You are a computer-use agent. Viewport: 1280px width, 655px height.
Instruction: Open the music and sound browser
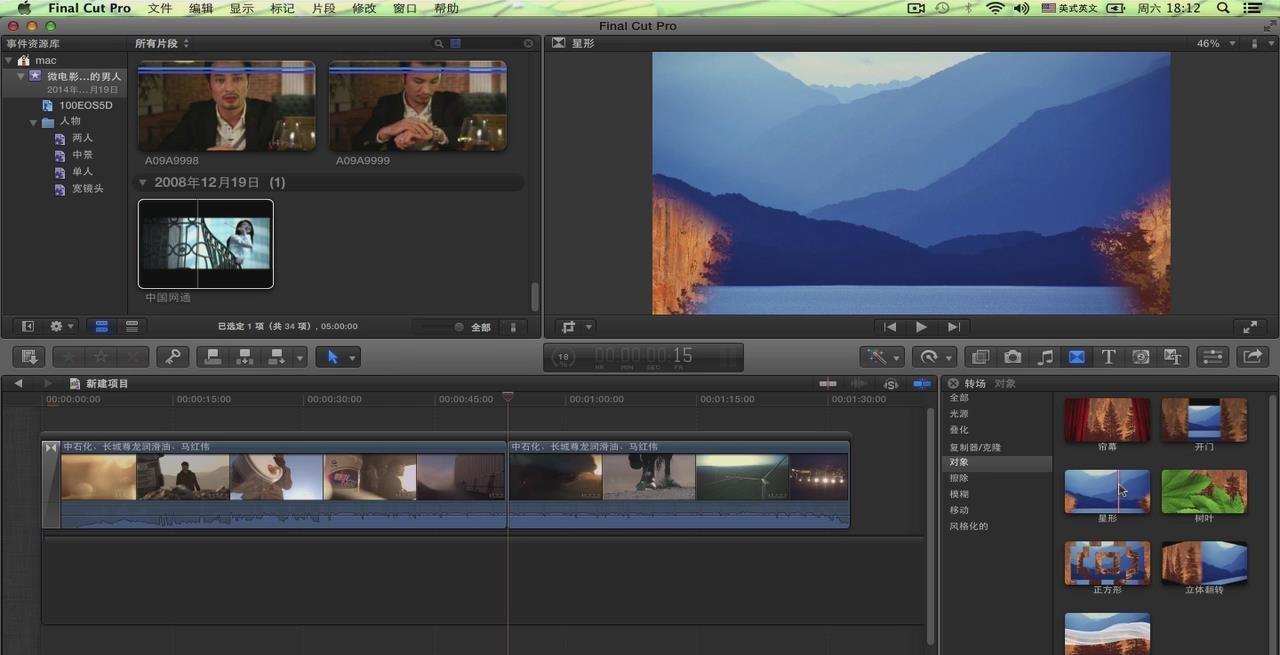(1045, 357)
